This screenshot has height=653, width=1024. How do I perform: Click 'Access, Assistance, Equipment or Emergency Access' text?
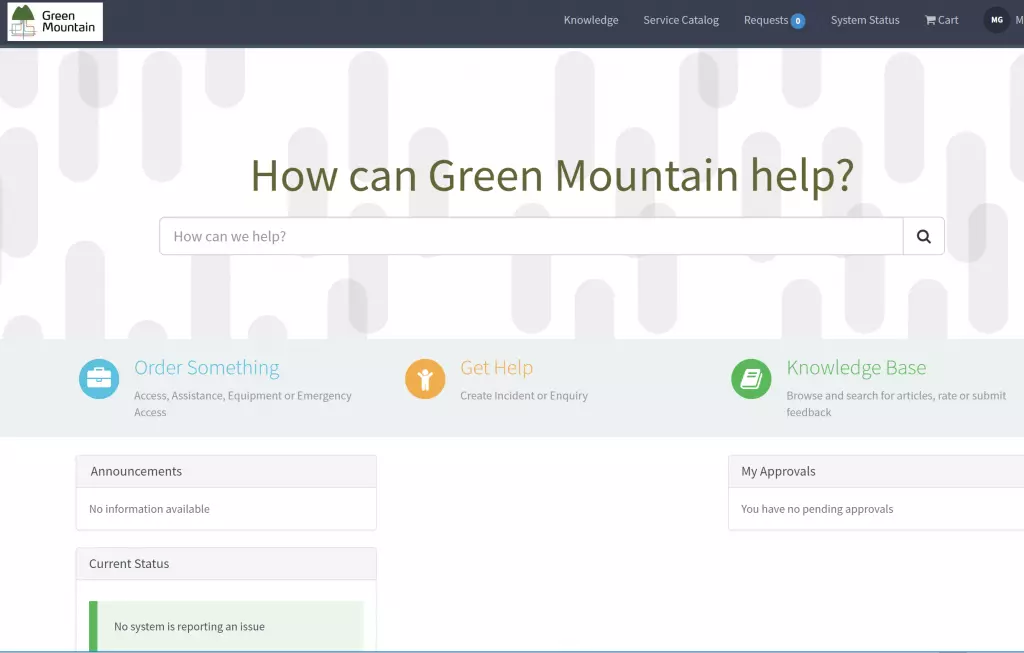point(243,404)
